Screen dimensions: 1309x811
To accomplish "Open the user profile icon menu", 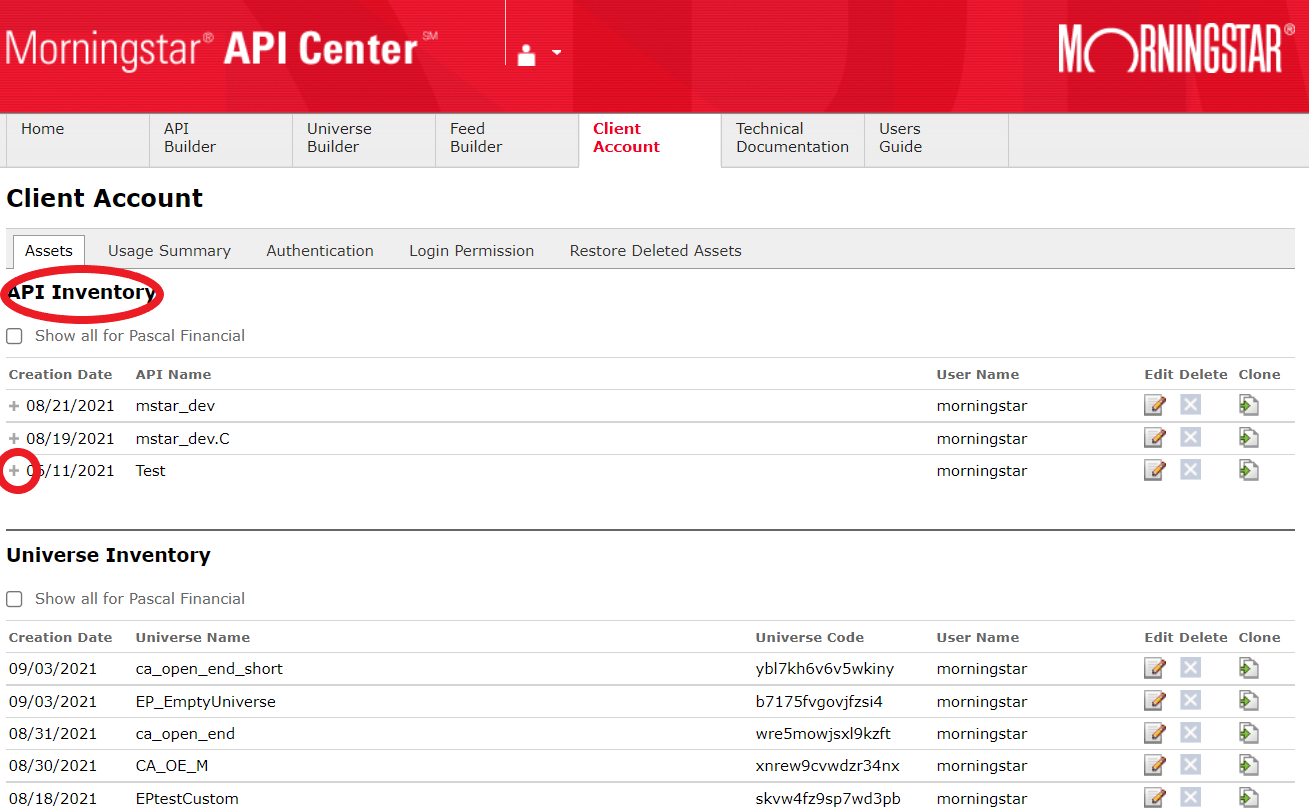I will (538, 54).
